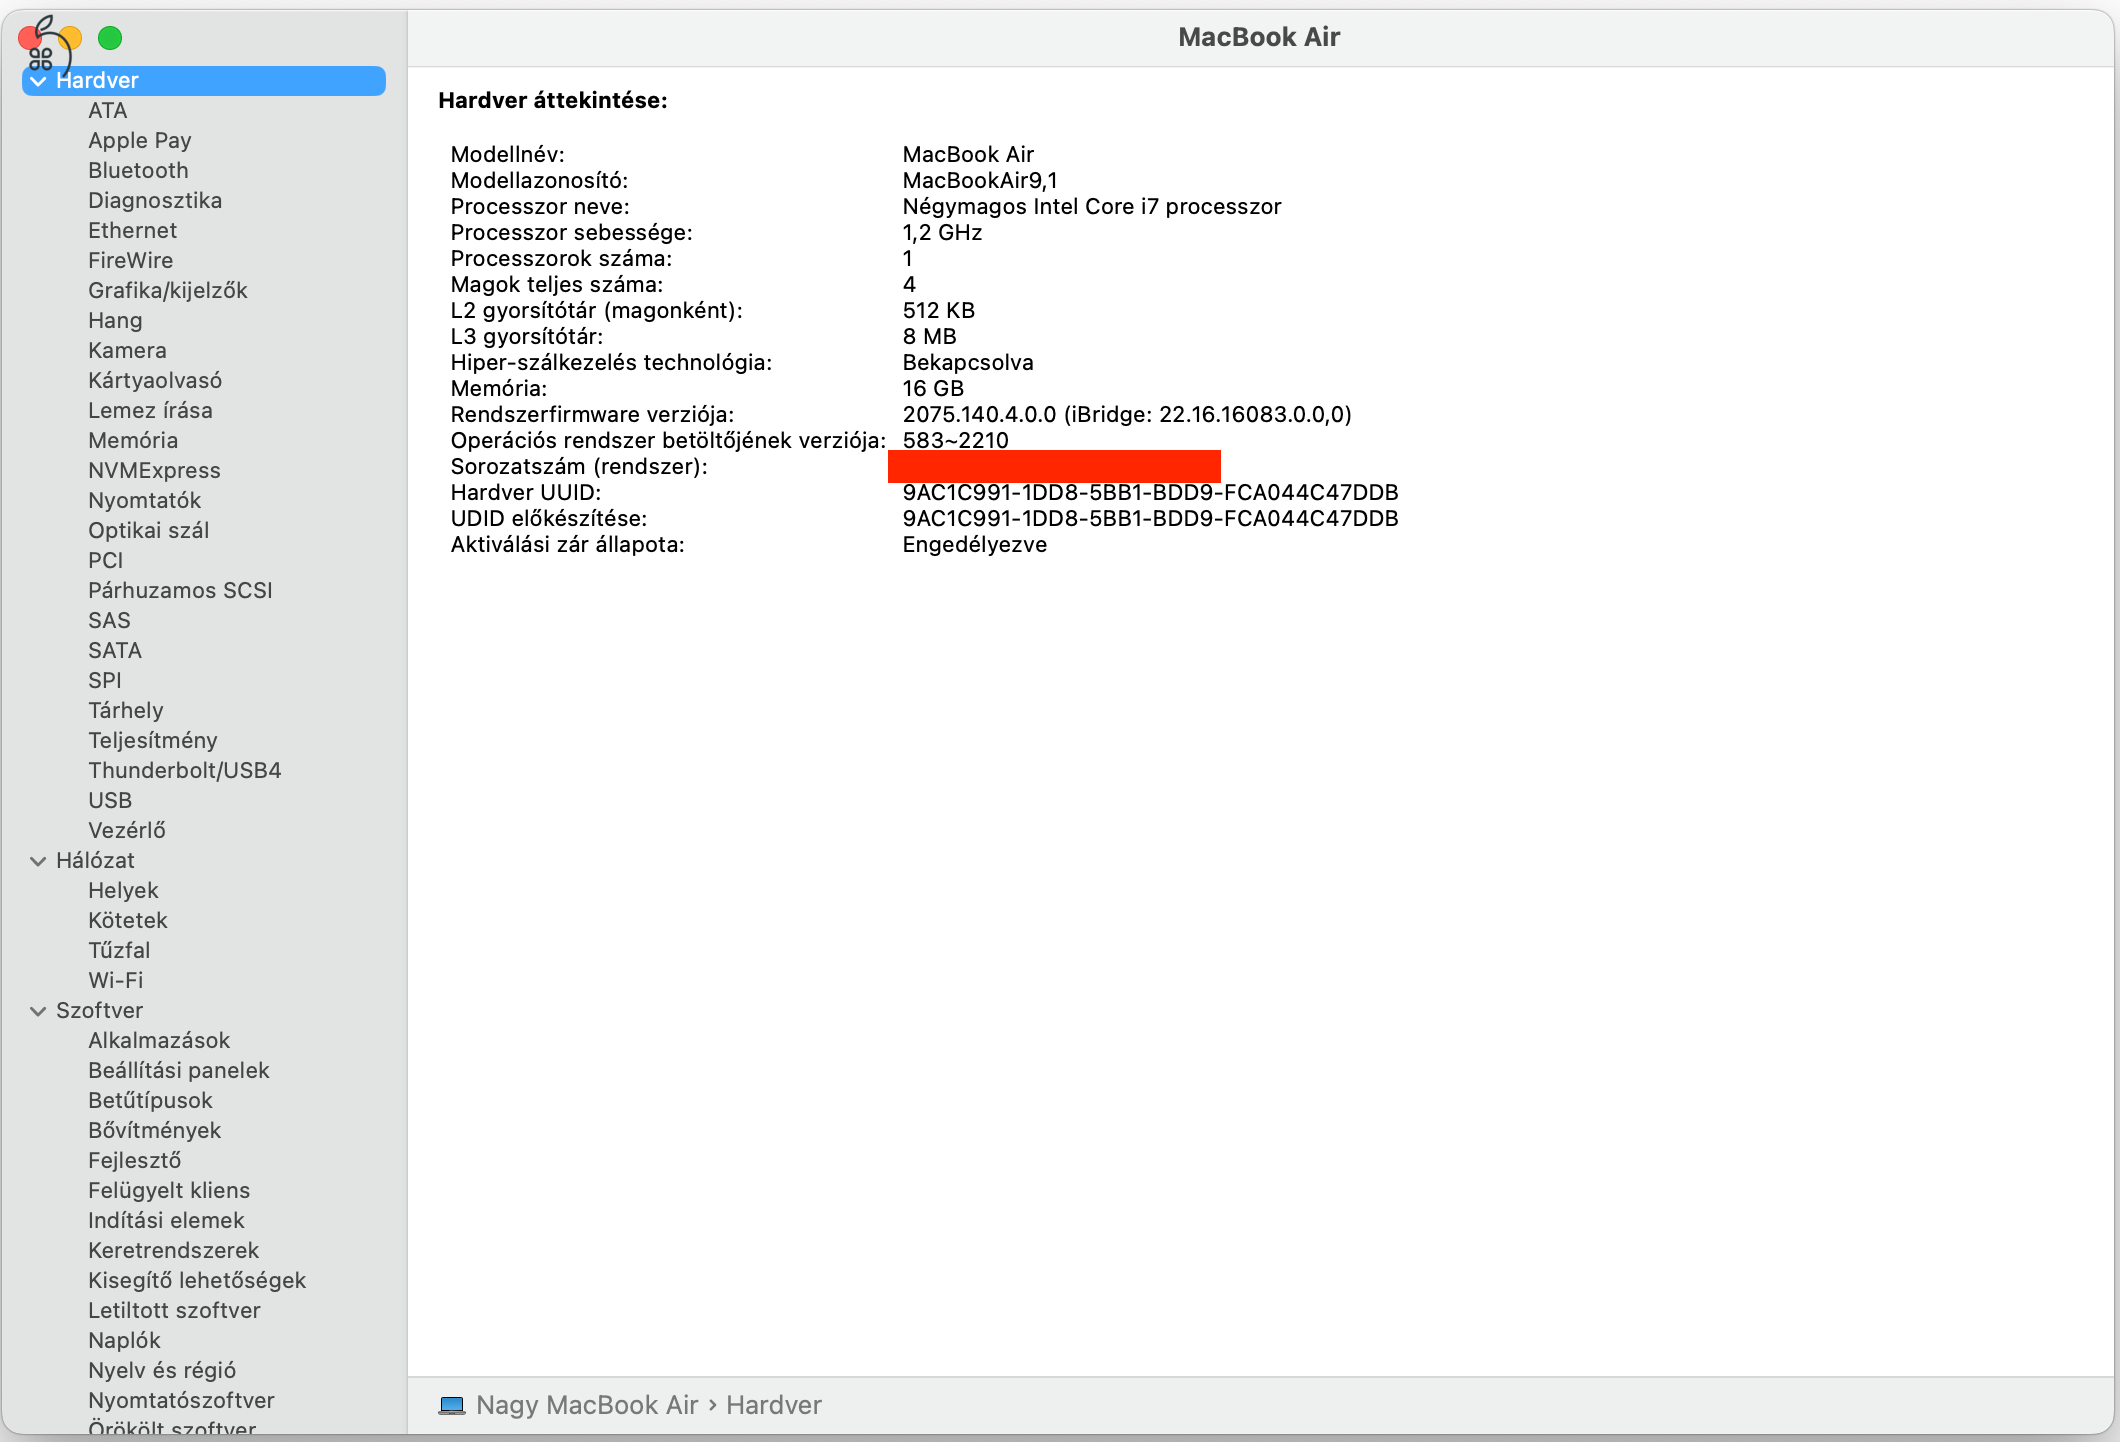This screenshot has height=1442, width=2120.
Task: Select Optikai szál in the sidebar
Action: click(x=149, y=531)
